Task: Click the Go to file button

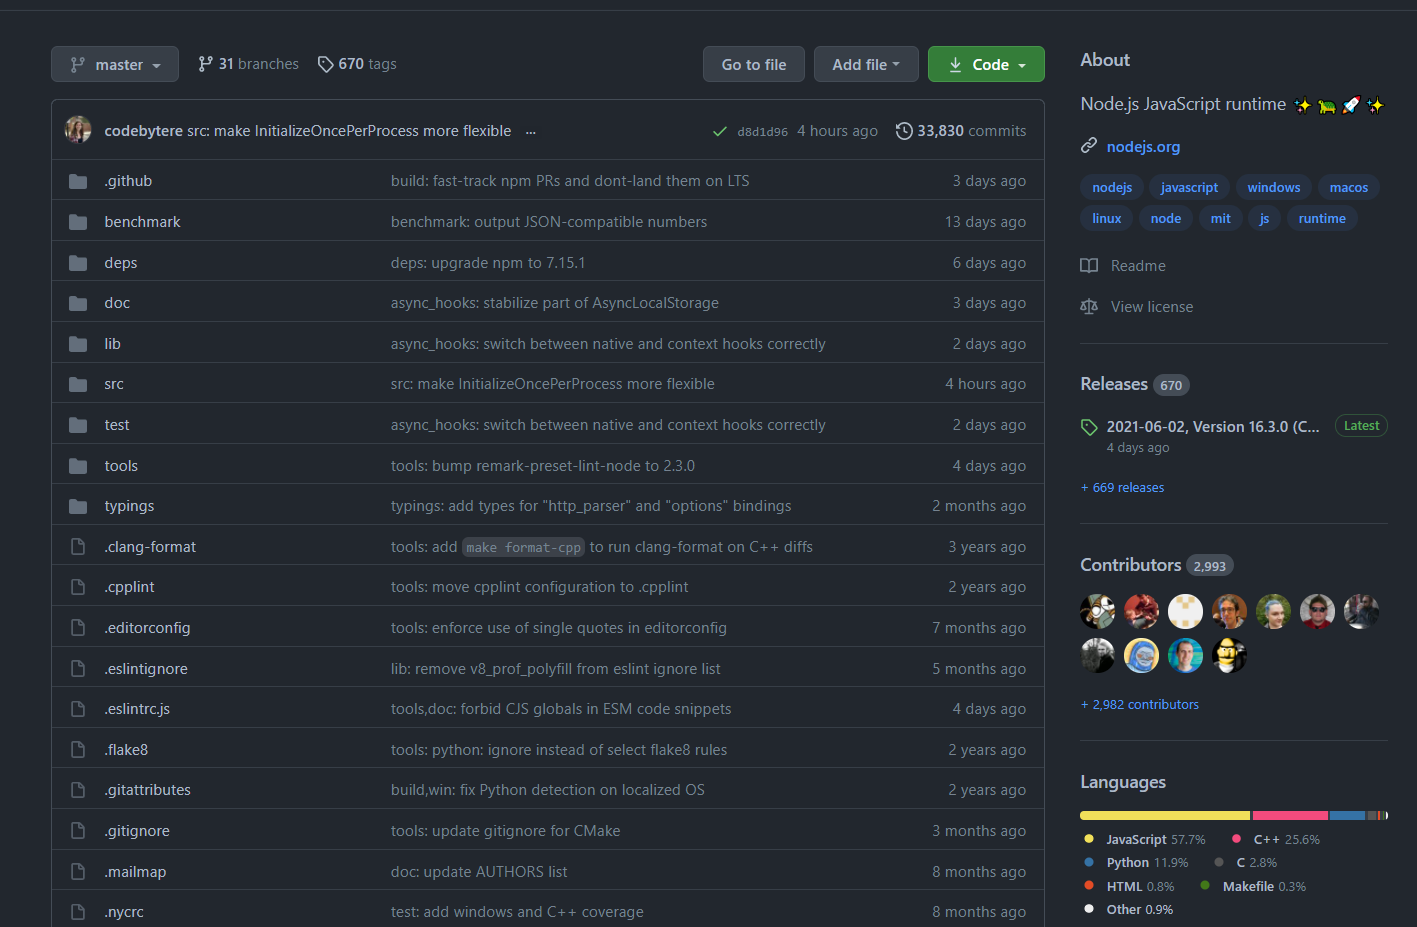Action: (754, 64)
